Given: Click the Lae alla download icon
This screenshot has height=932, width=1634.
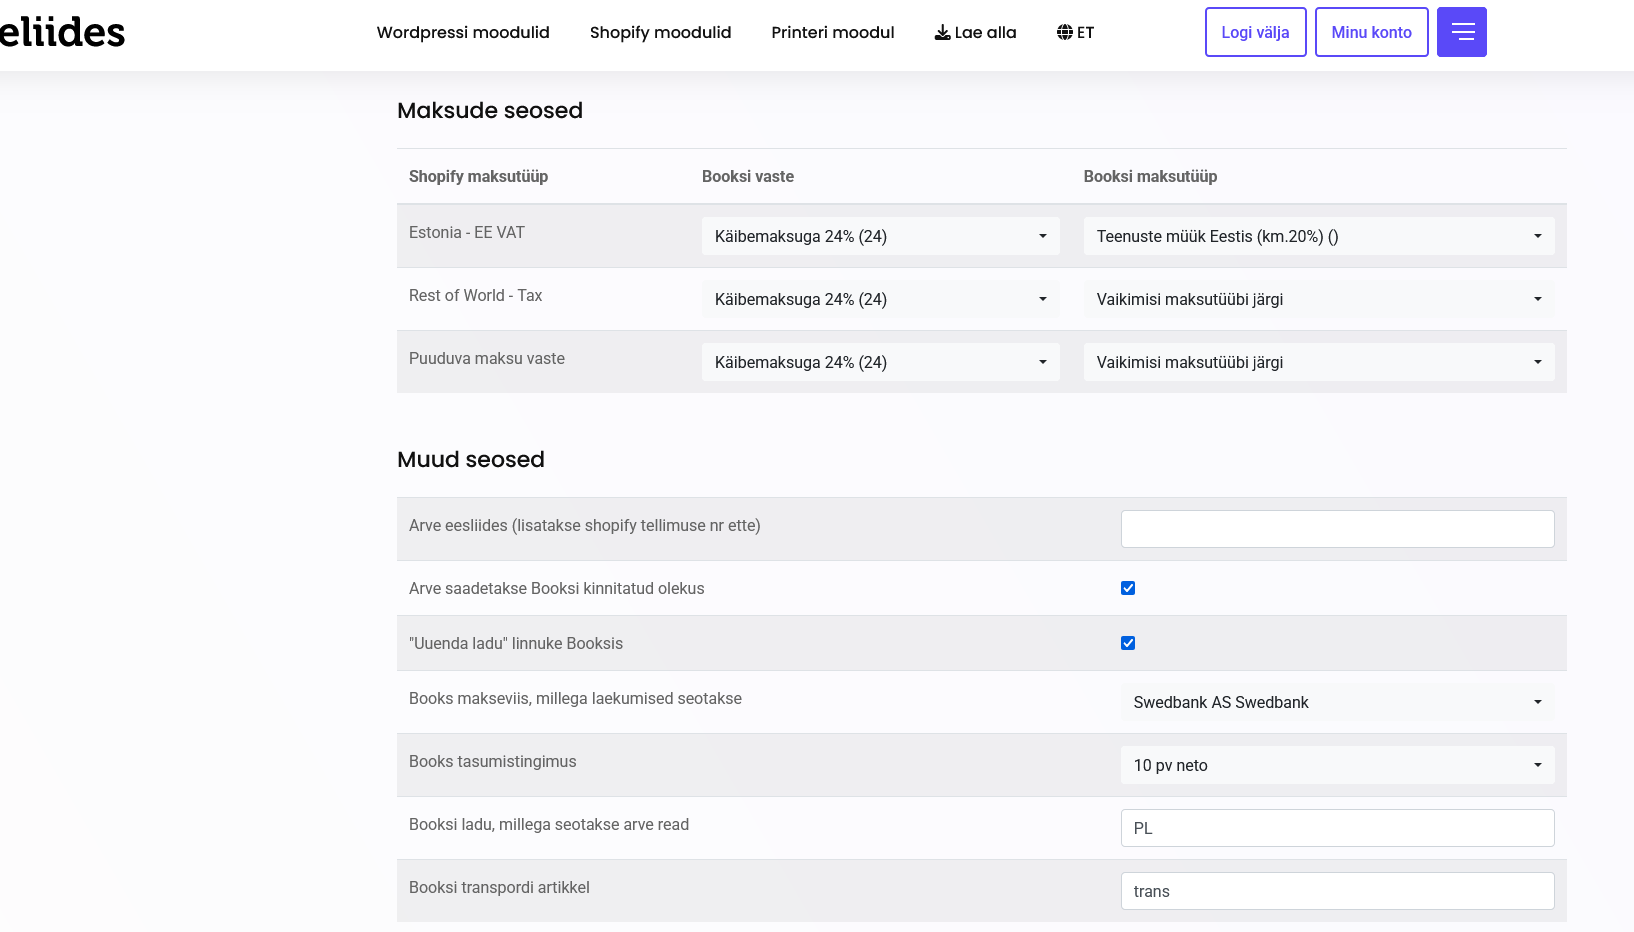Looking at the screenshot, I should coord(942,32).
